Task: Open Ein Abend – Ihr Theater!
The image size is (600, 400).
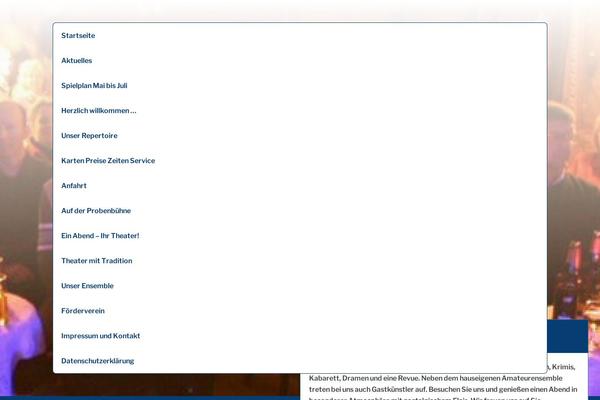Action: [x=100, y=236]
